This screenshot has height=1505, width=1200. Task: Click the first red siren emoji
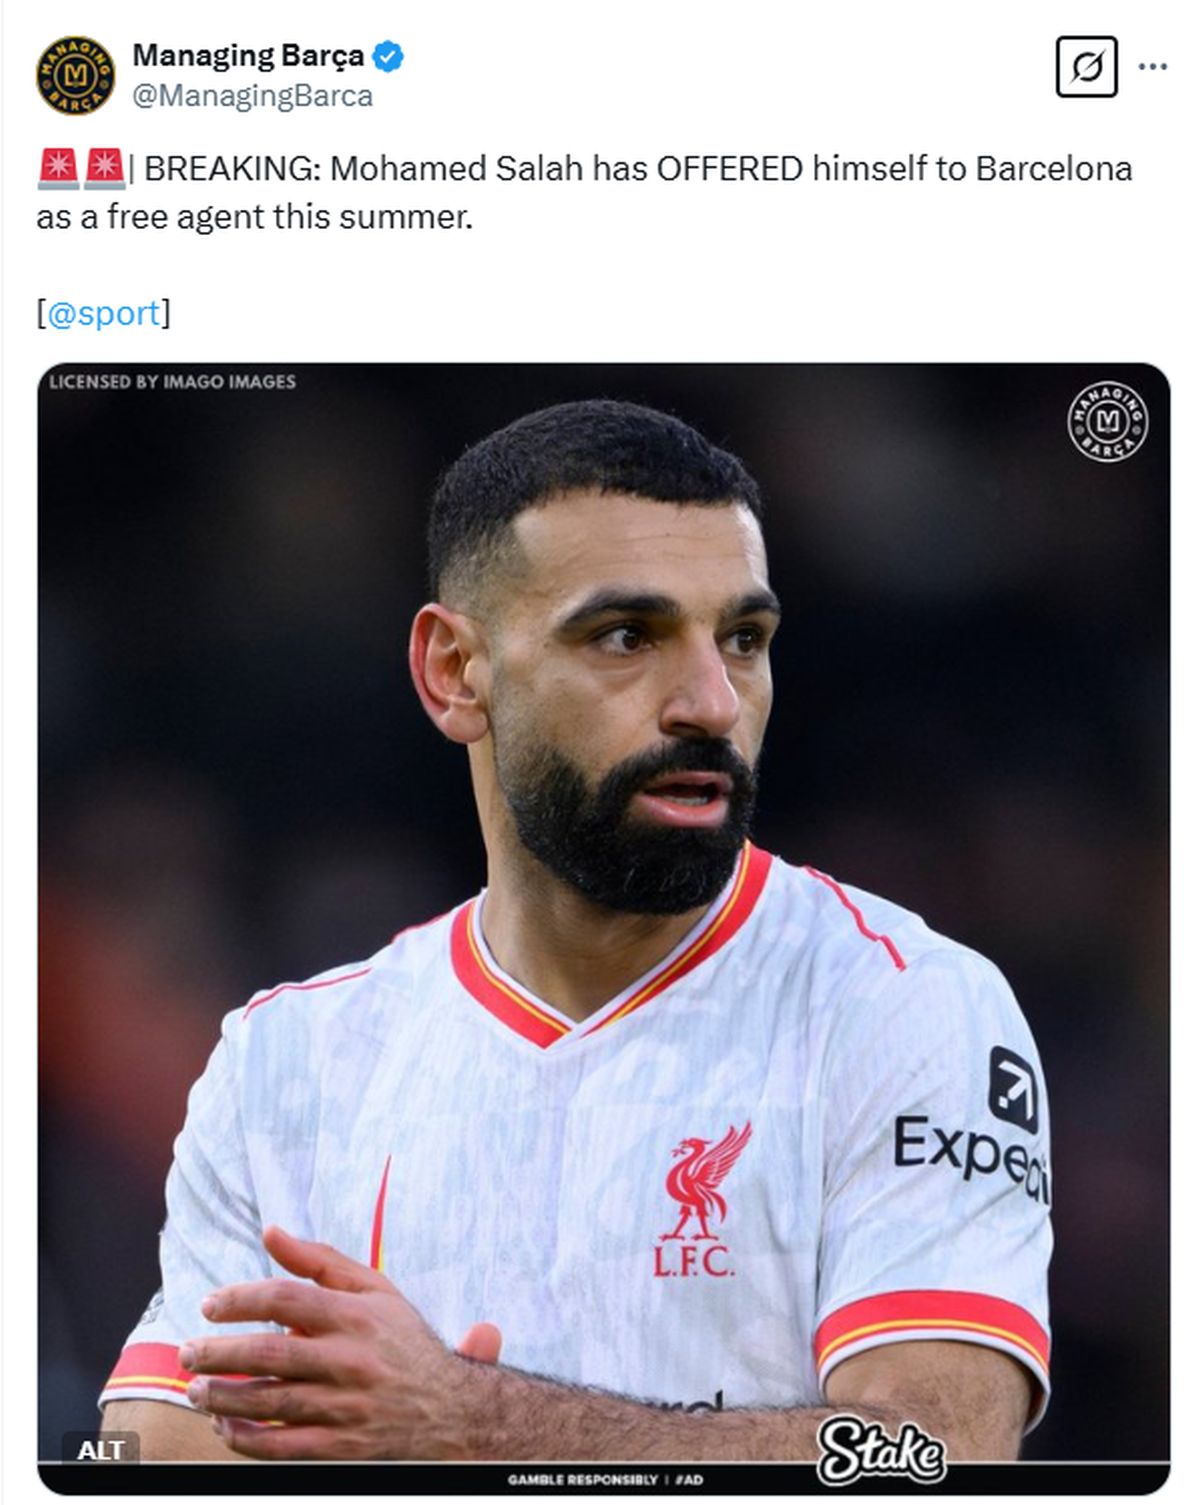(58, 169)
